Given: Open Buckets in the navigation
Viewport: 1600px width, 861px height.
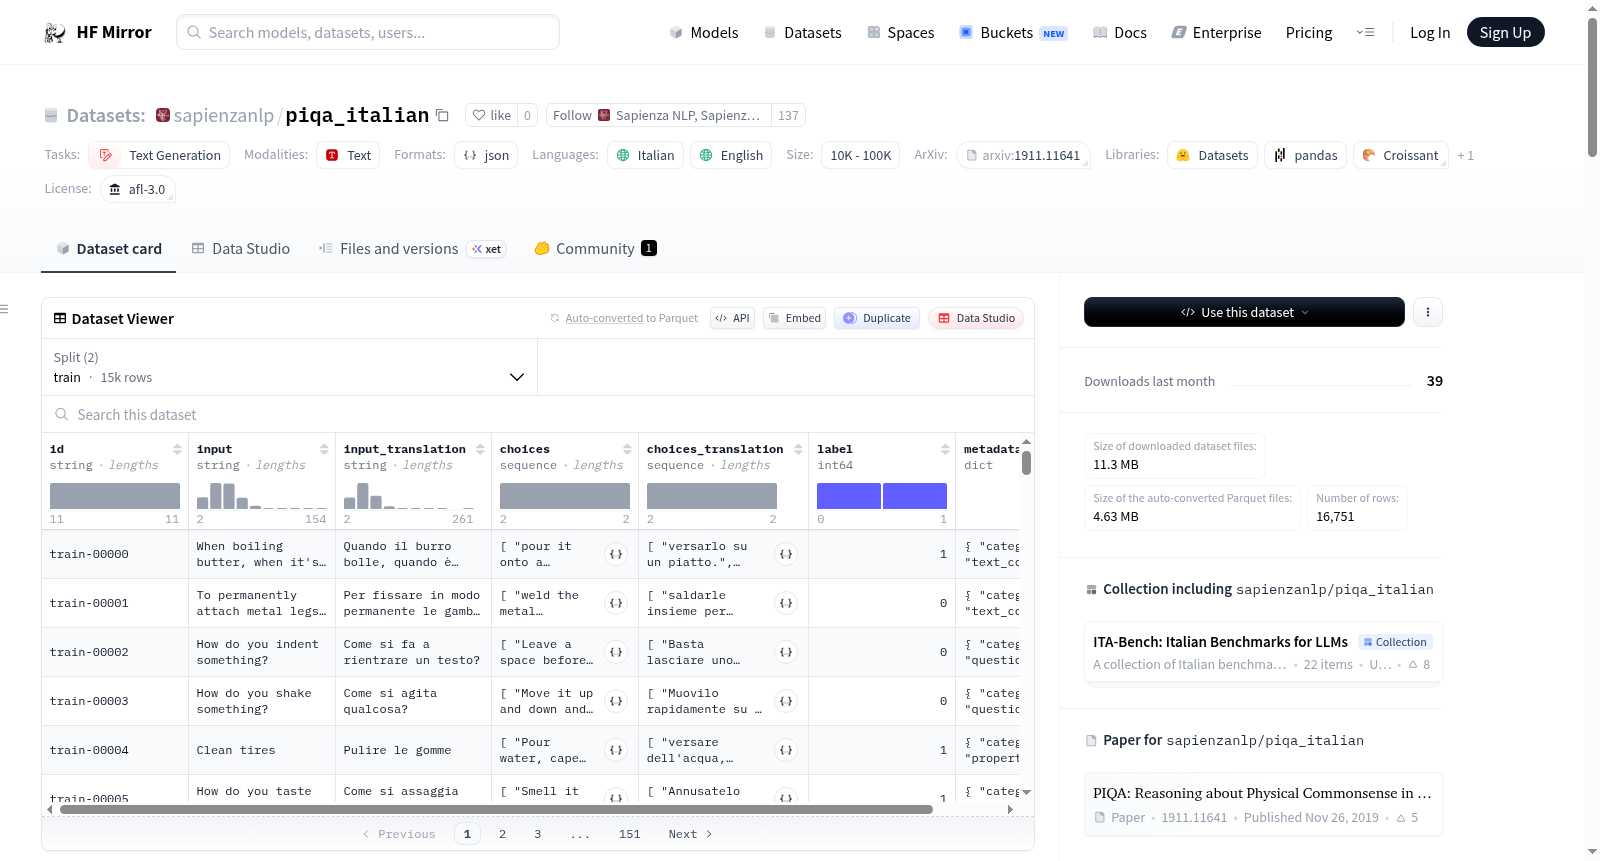Looking at the screenshot, I should 1013,33.
